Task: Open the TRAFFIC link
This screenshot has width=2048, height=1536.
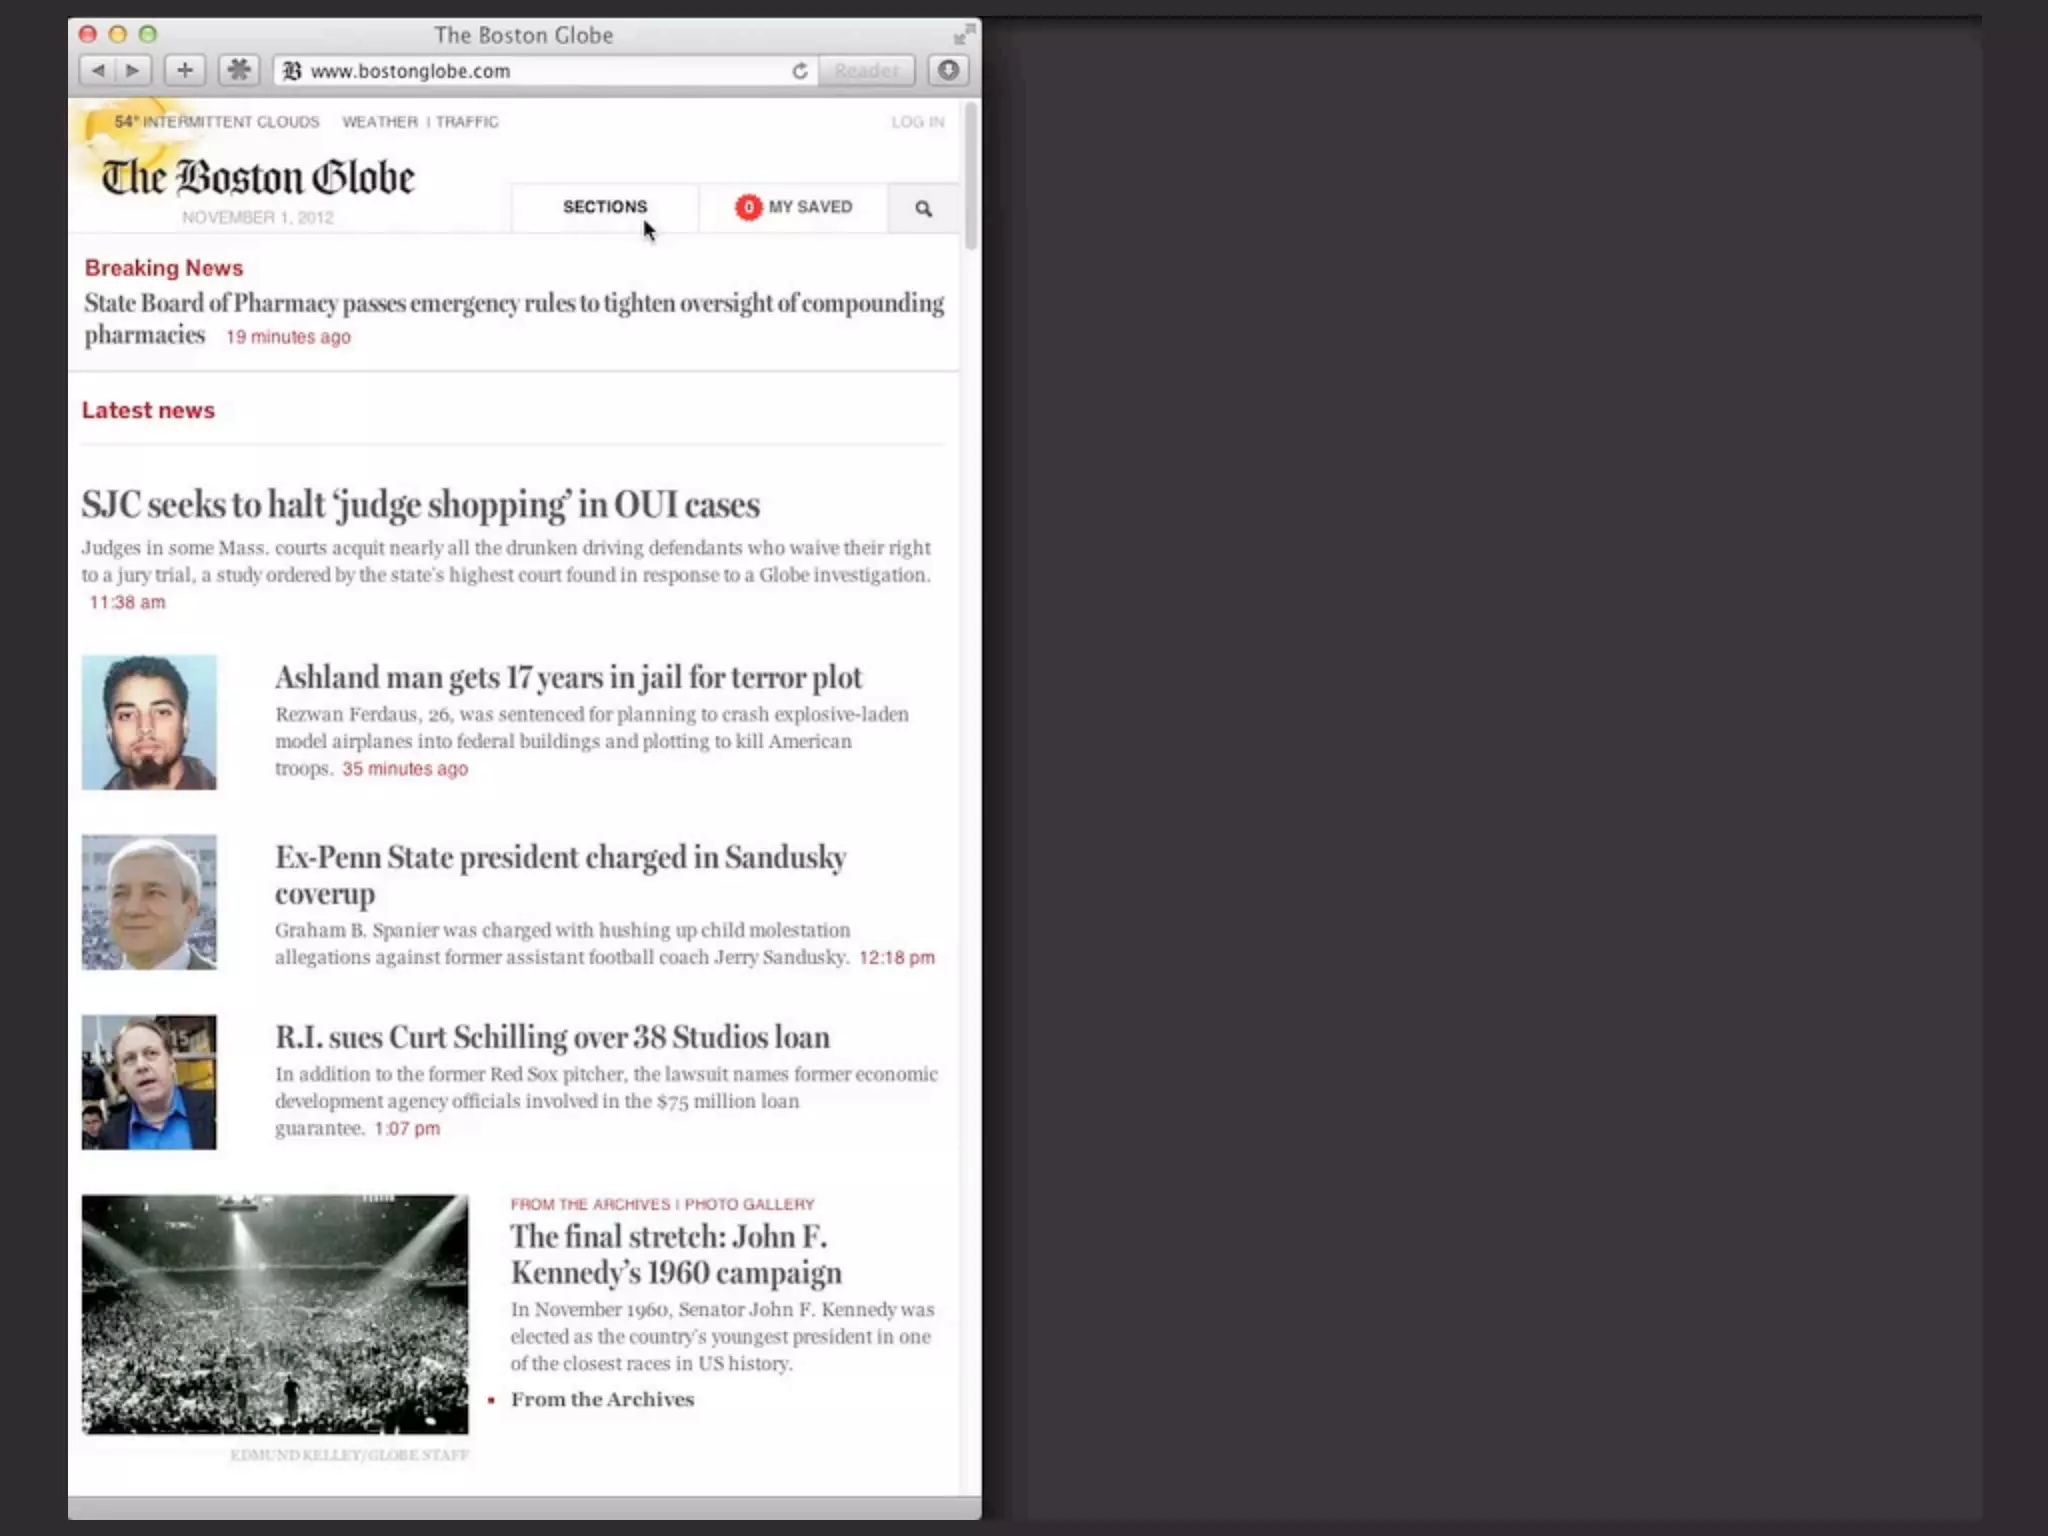Action: tap(466, 122)
